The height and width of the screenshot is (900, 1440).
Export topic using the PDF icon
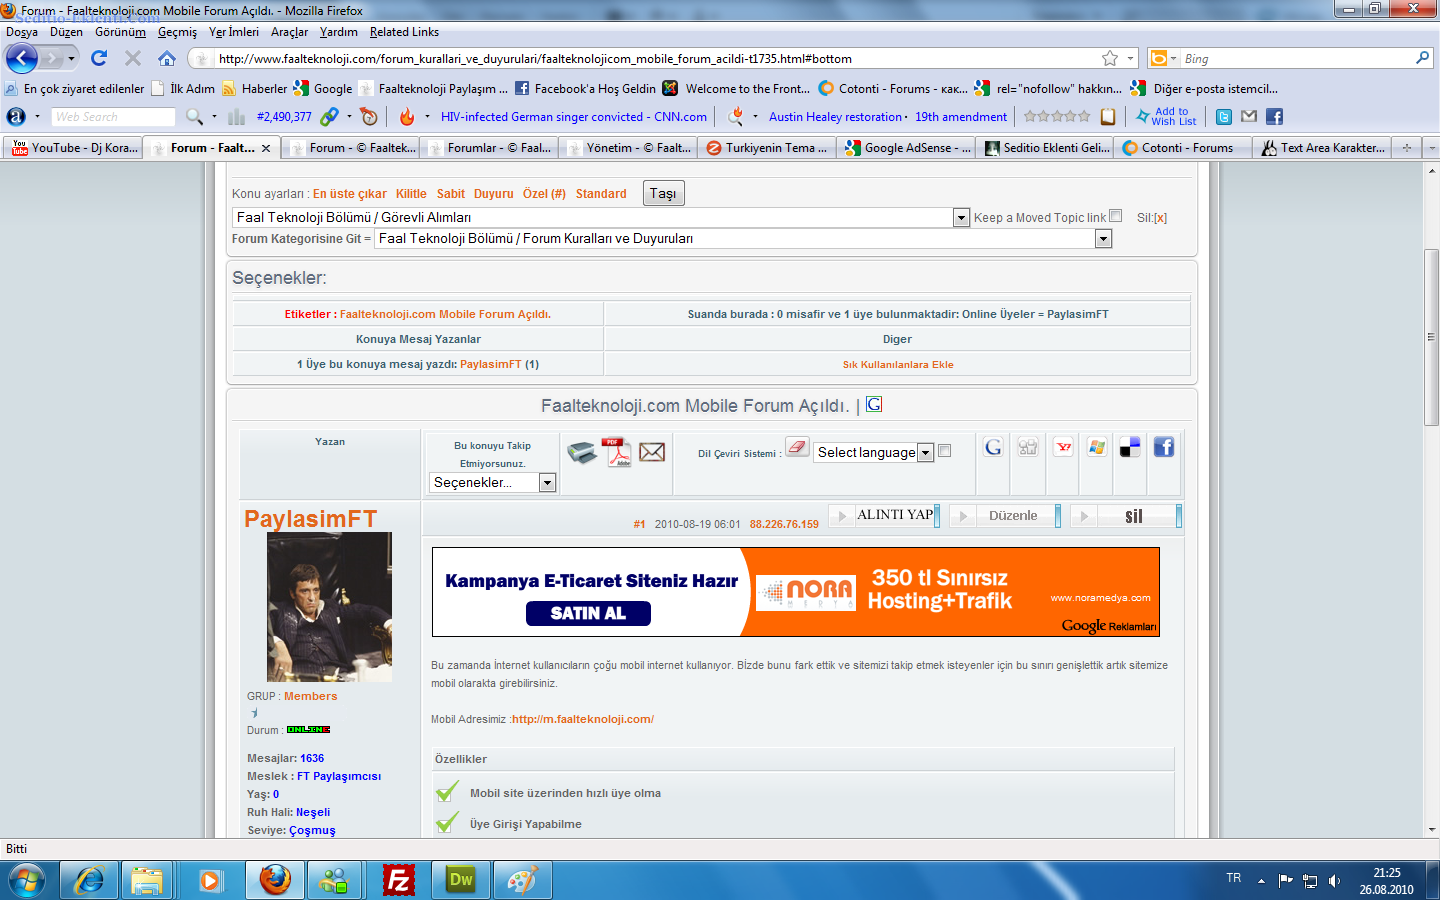tap(617, 453)
